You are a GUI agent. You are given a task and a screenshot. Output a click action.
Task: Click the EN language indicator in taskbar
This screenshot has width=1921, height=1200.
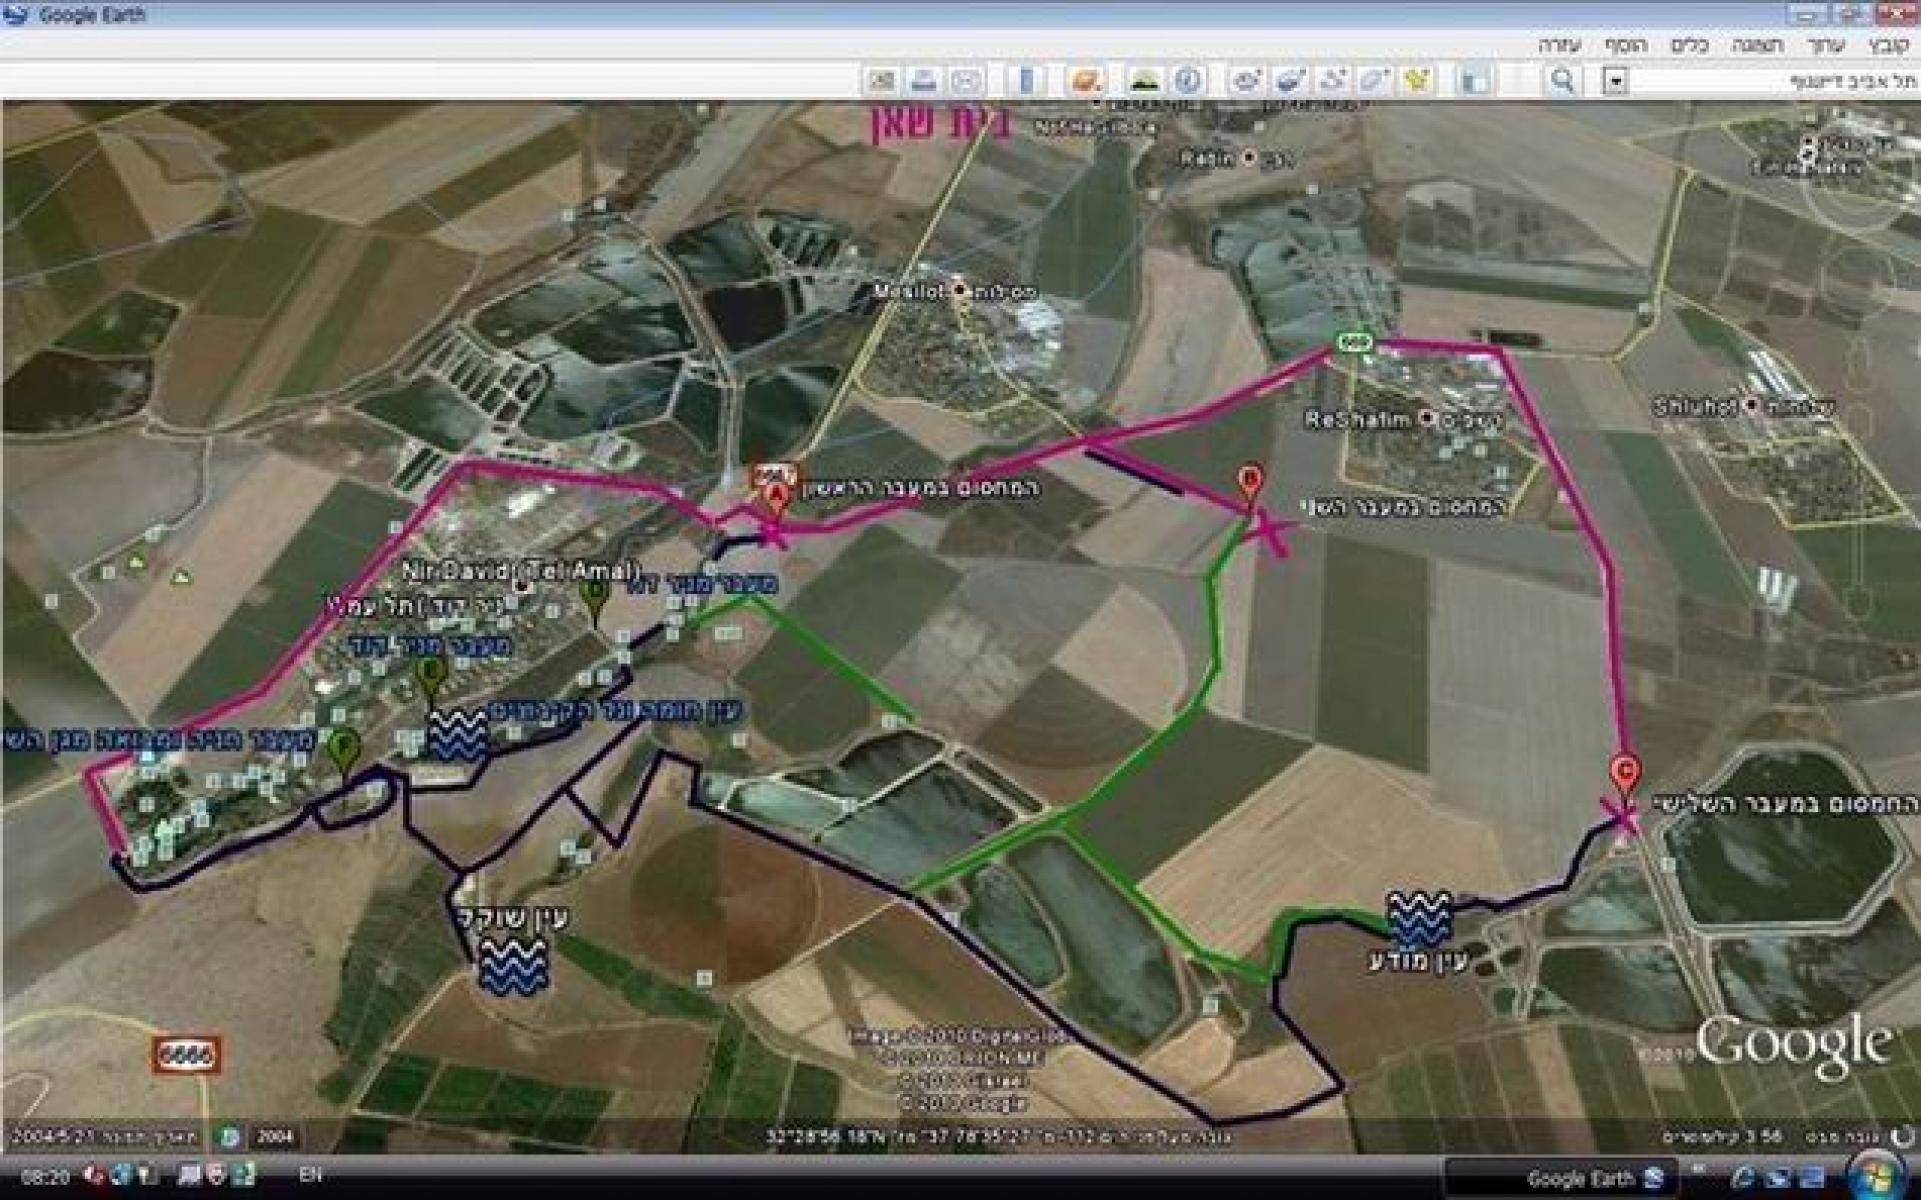pos(310,1174)
